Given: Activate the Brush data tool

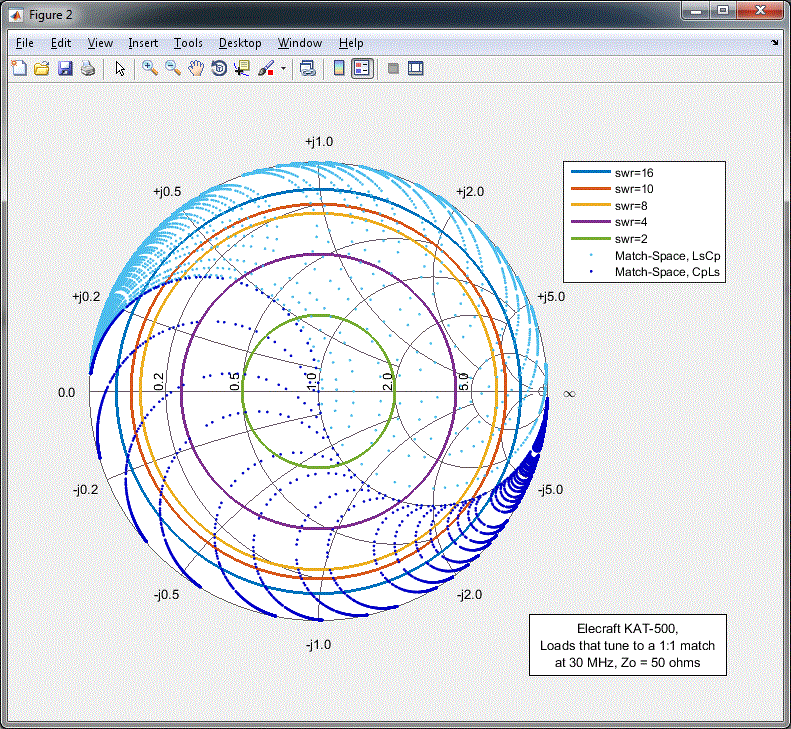Looking at the screenshot, I should [x=266, y=68].
